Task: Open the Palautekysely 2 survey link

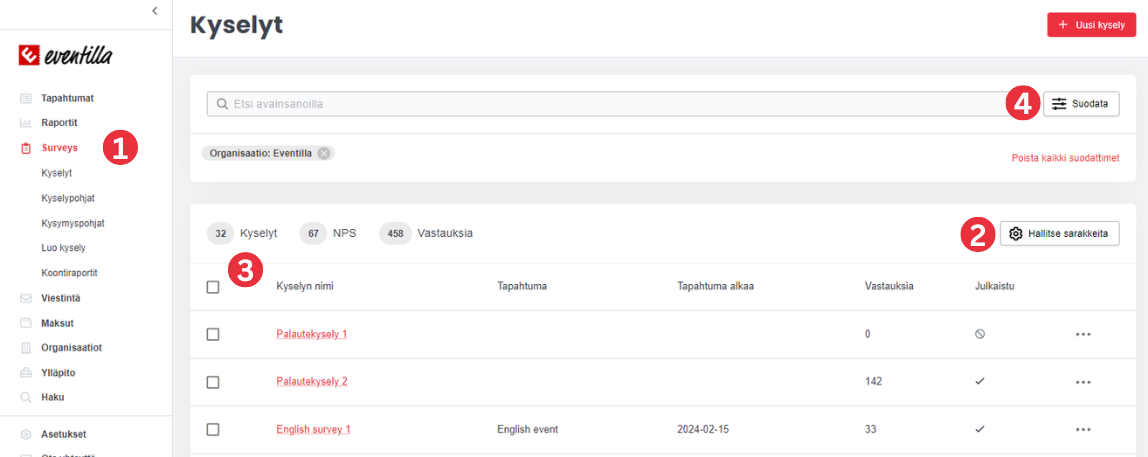Action: [x=312, y=382]
